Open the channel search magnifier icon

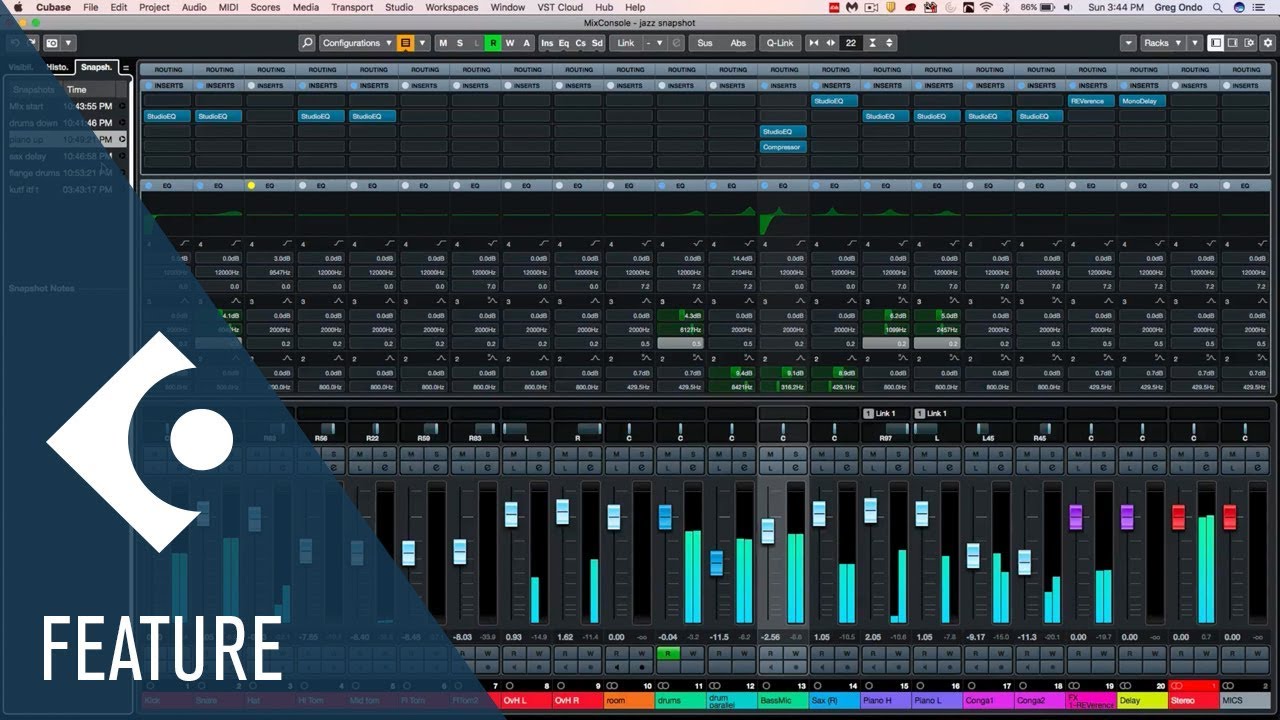click(x=307, y=43)
